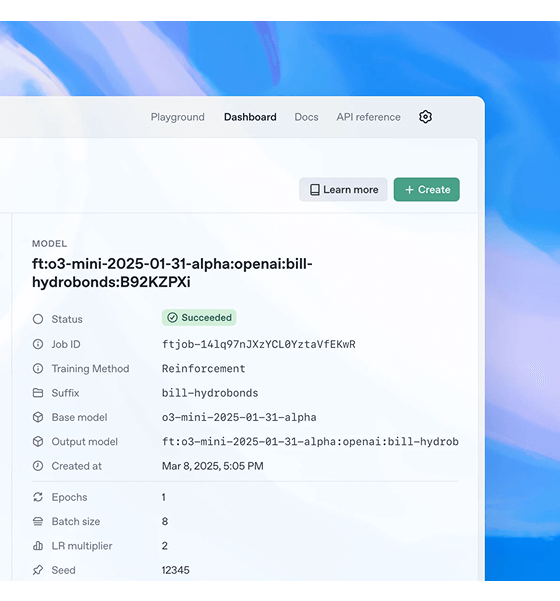Image resolution: width=560 pixels, height=601 pixels.
Task: Click the Base model label
Action: click(x=79, y=417)
